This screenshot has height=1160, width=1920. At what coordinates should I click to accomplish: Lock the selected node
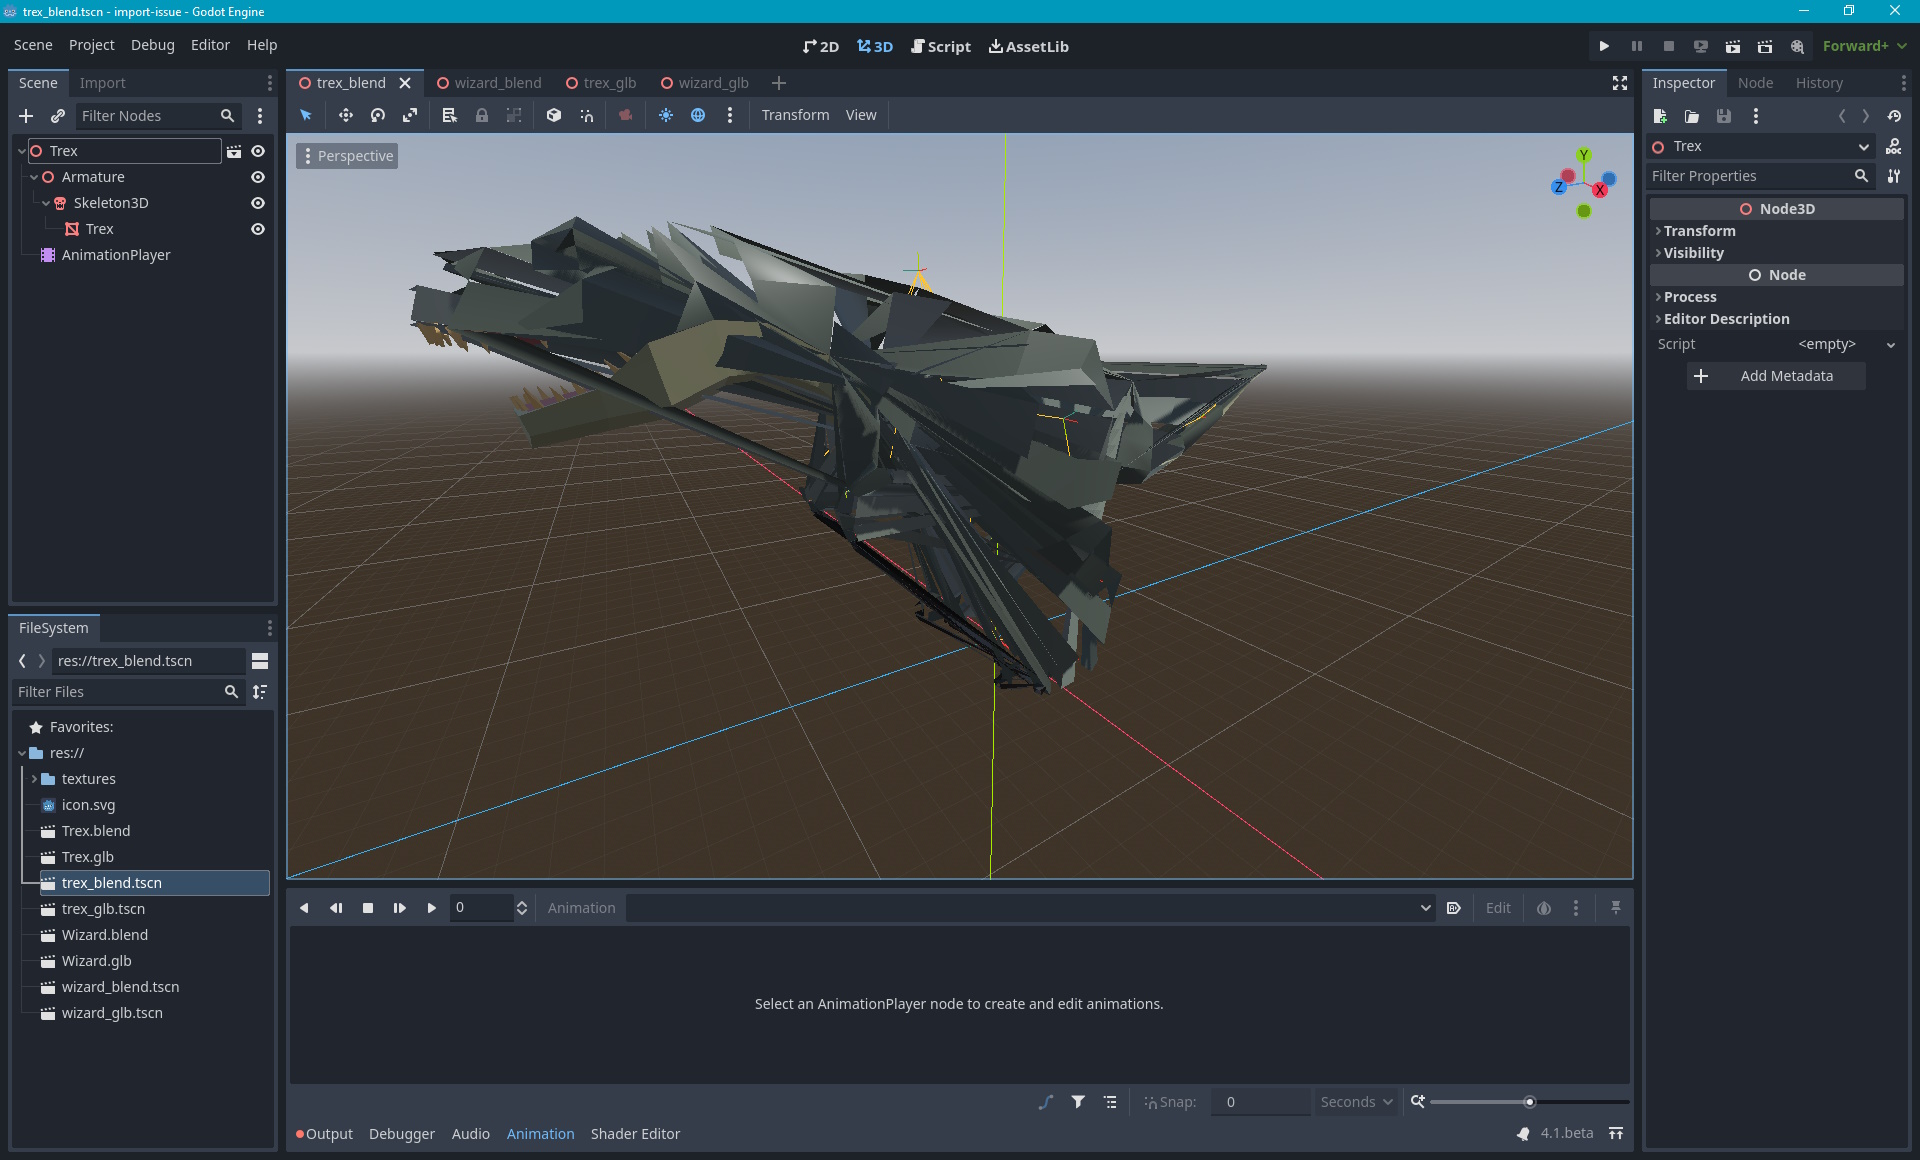pos(482,115)
